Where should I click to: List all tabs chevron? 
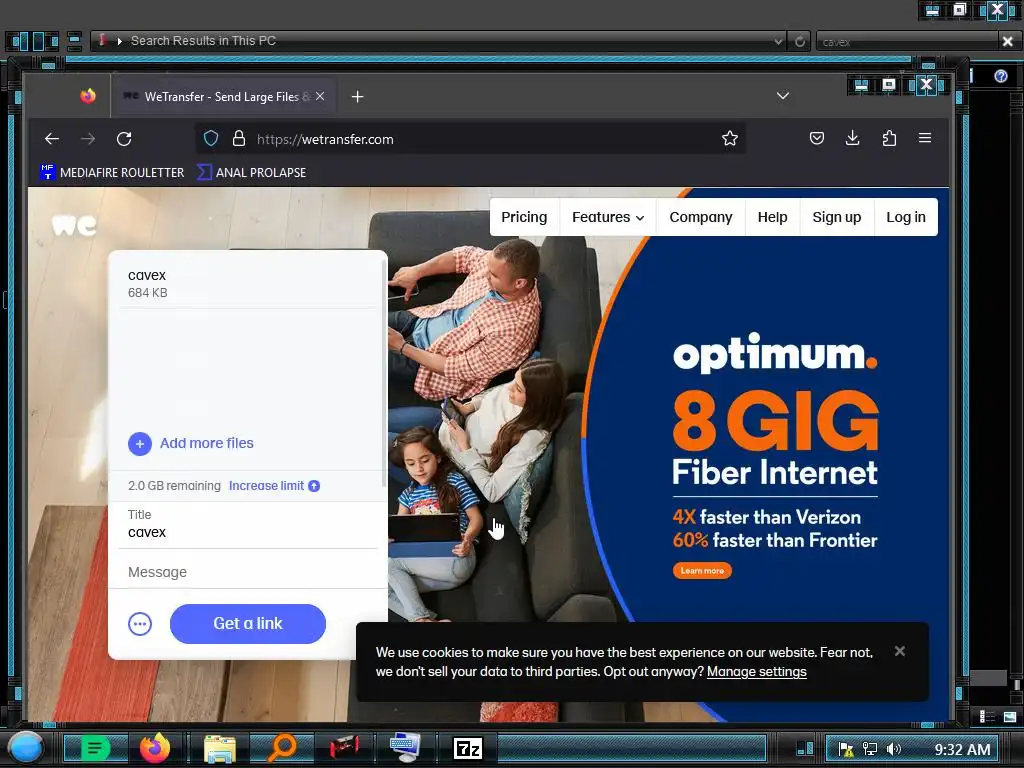pyautogui.click(x=783, y=96)
